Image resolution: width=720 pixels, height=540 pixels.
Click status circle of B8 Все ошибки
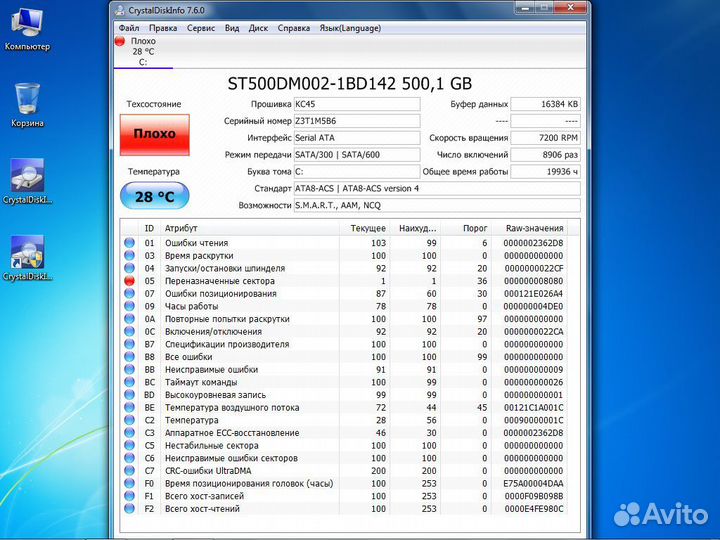(129, 356)
